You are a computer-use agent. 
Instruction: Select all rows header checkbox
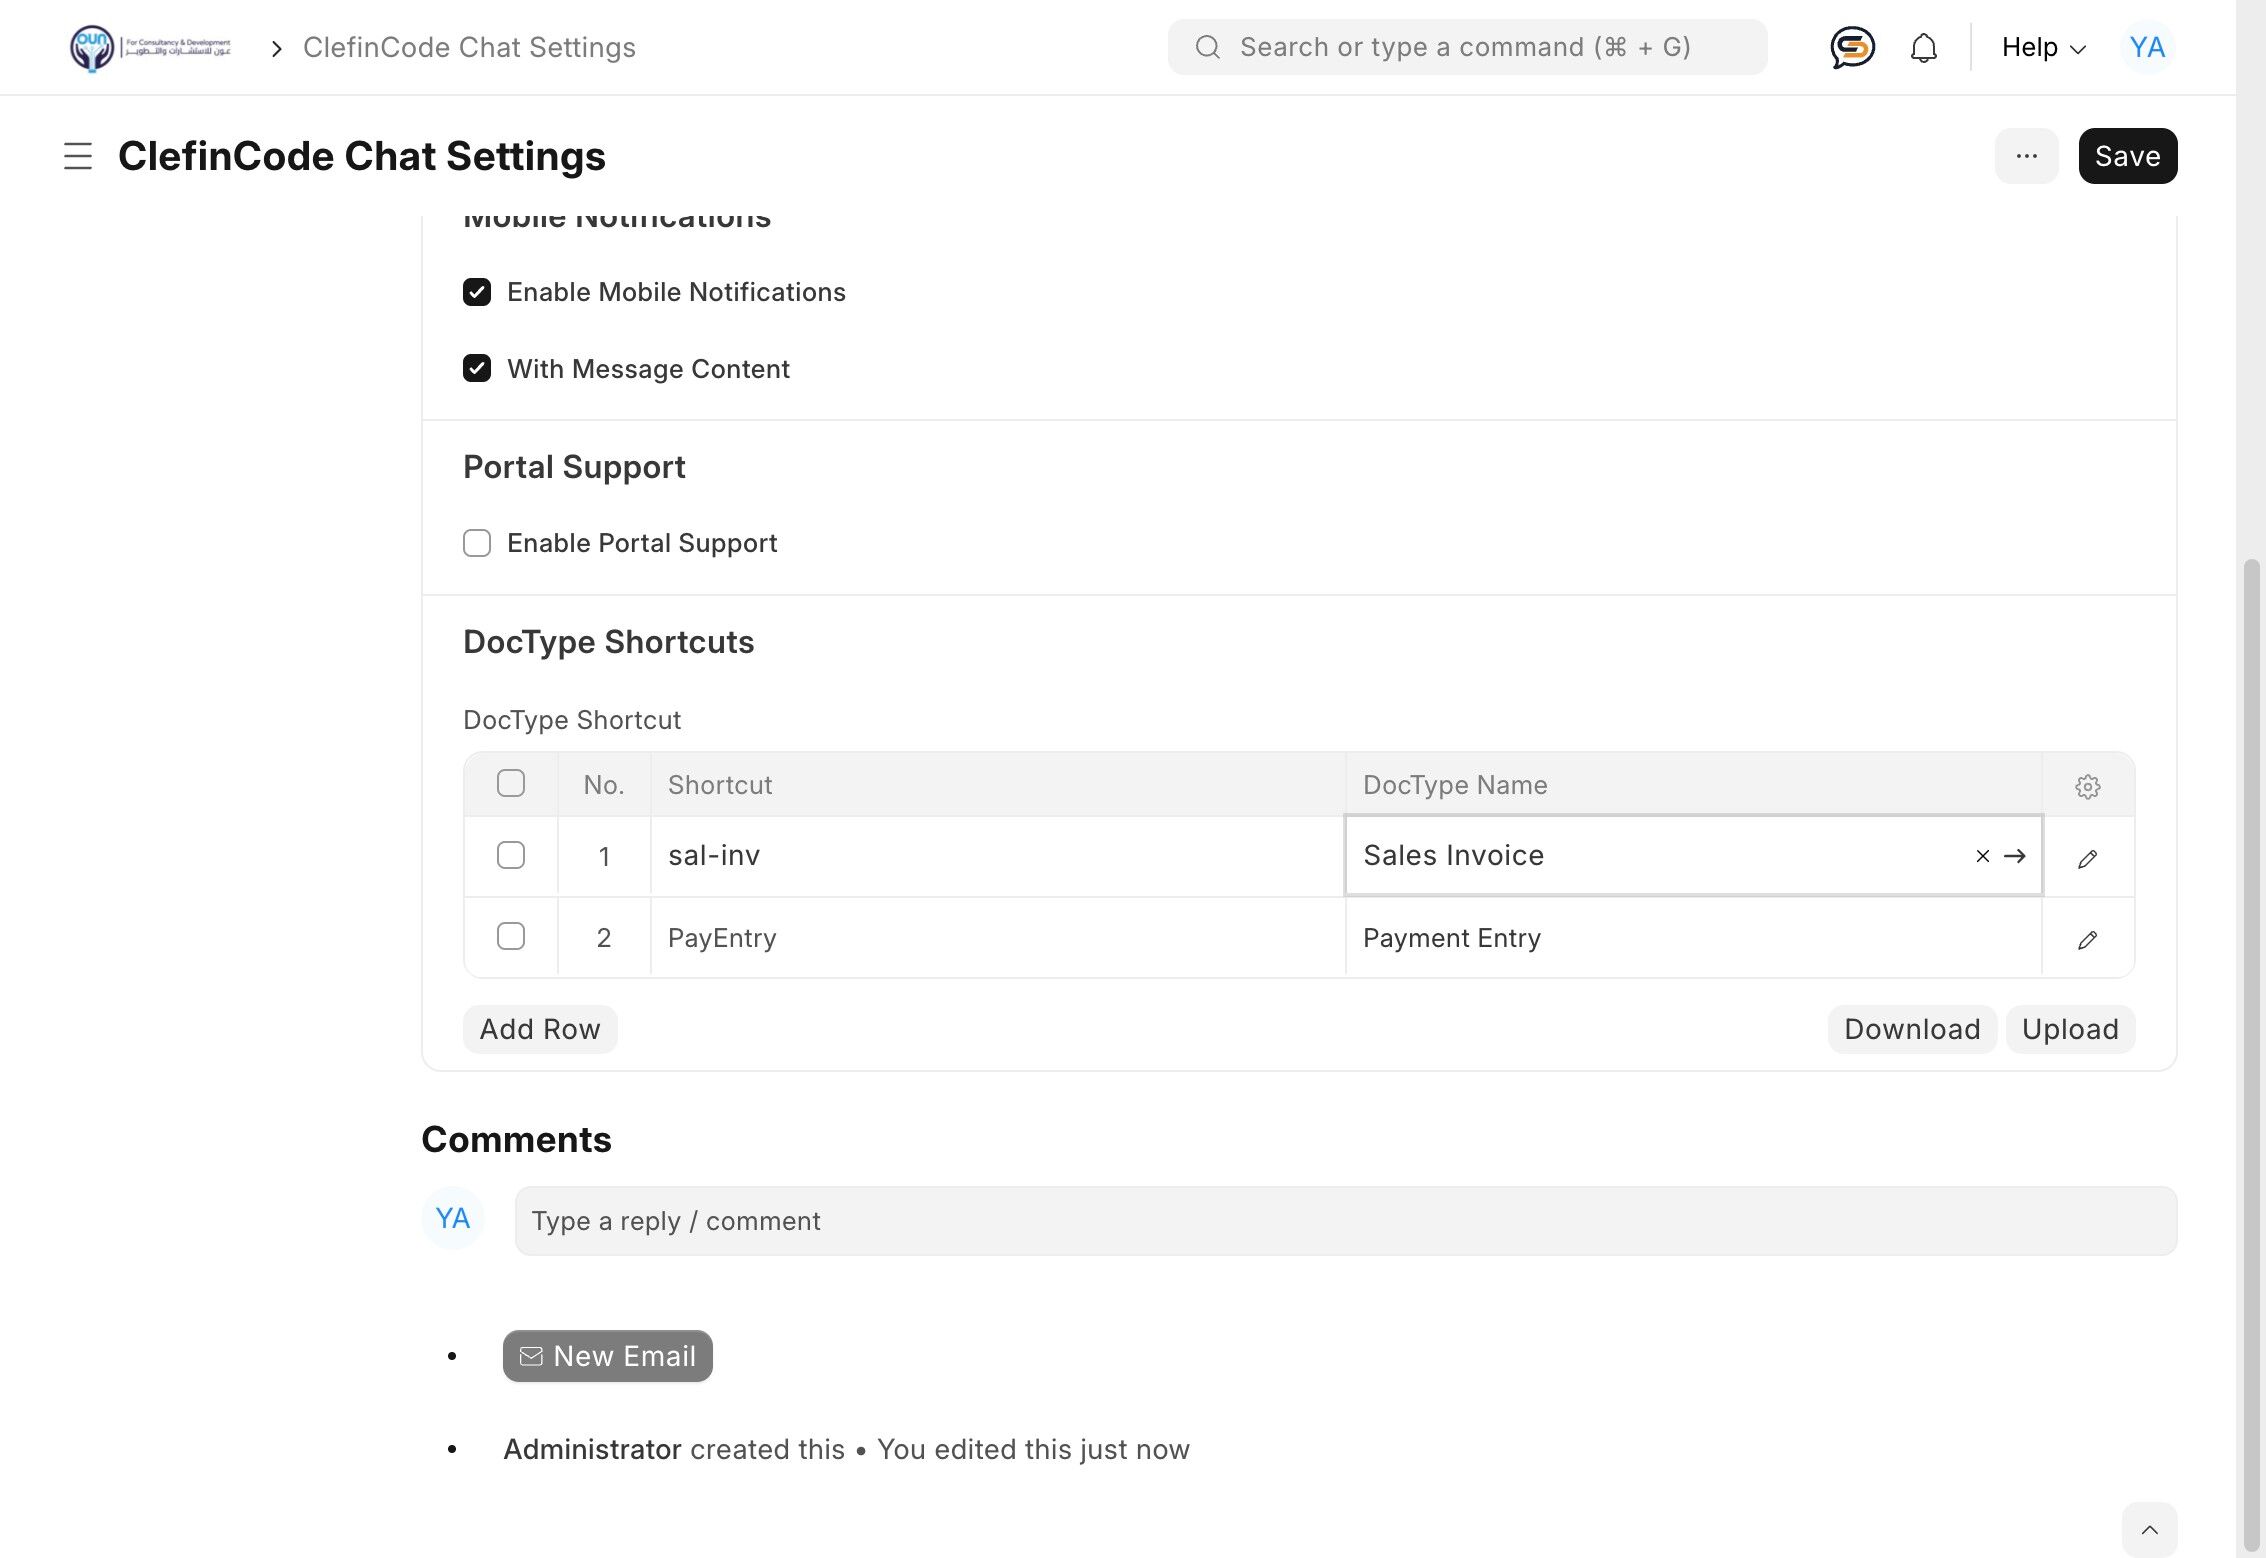511,783
